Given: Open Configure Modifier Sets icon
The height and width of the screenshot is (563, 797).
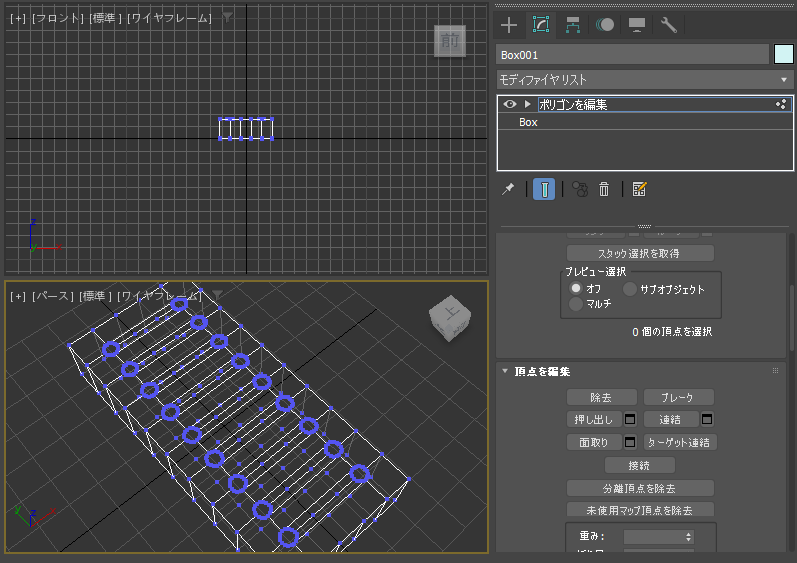Looking at the screenshot, I should [639, 189].
